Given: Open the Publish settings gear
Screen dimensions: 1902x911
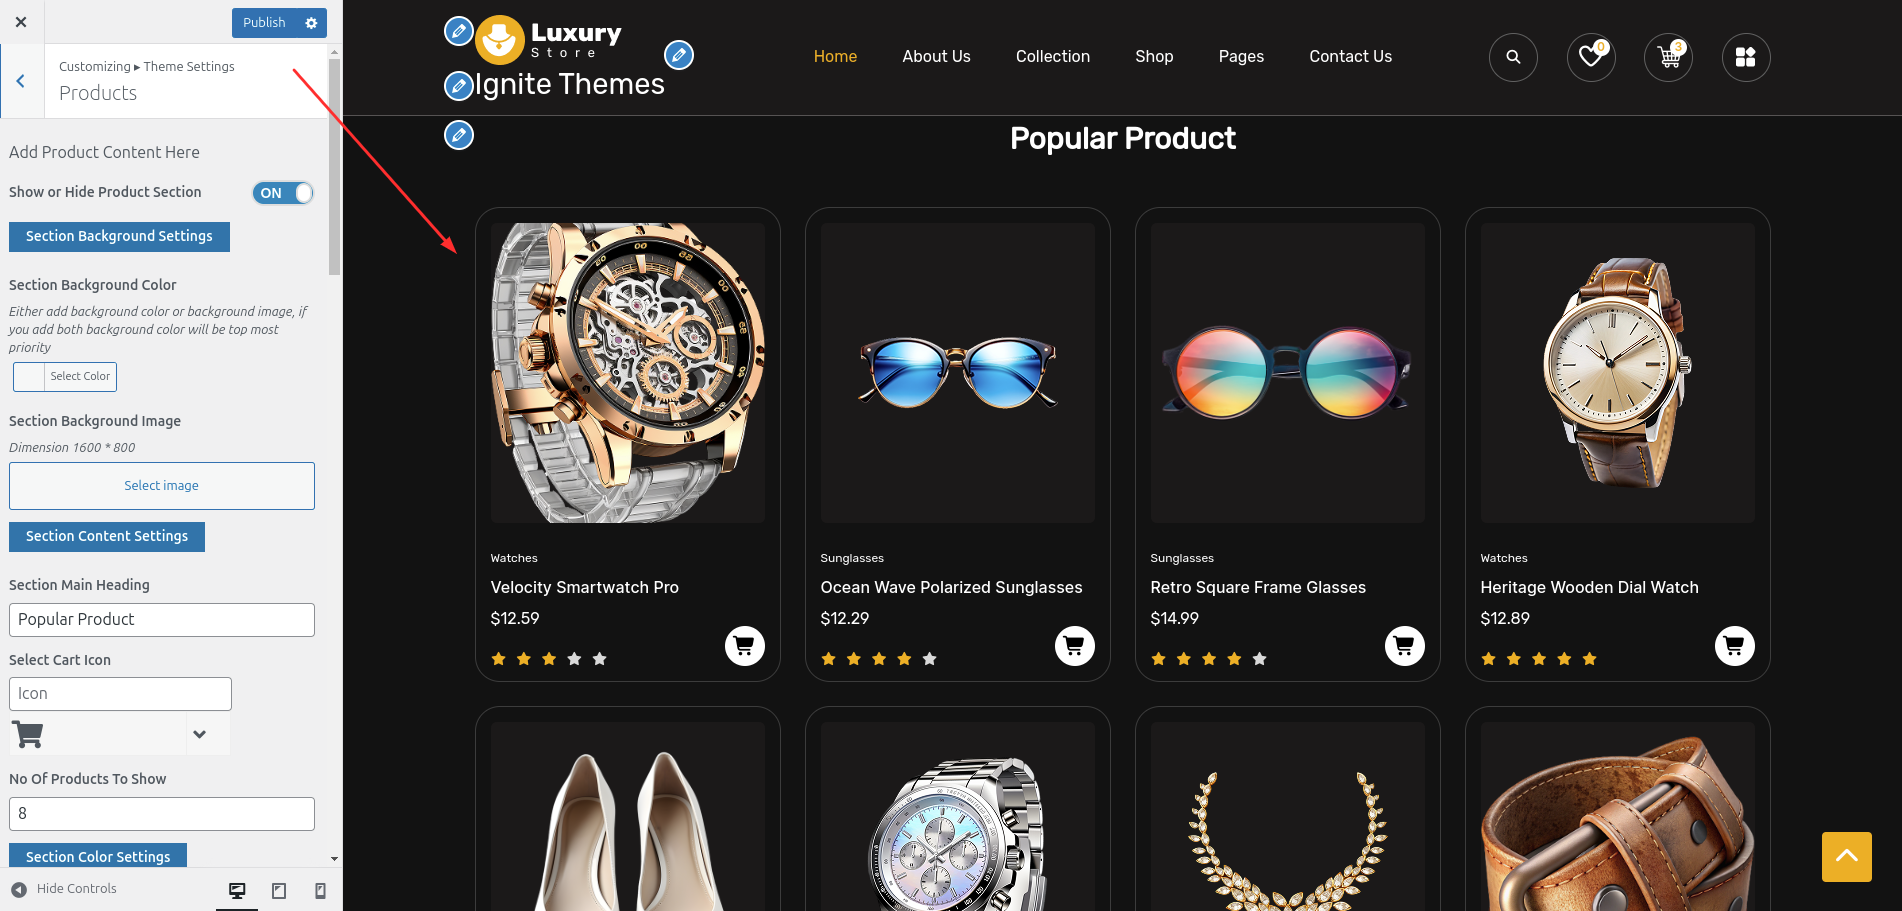Looking at the screenshot, I should click(x=311, y=23).
